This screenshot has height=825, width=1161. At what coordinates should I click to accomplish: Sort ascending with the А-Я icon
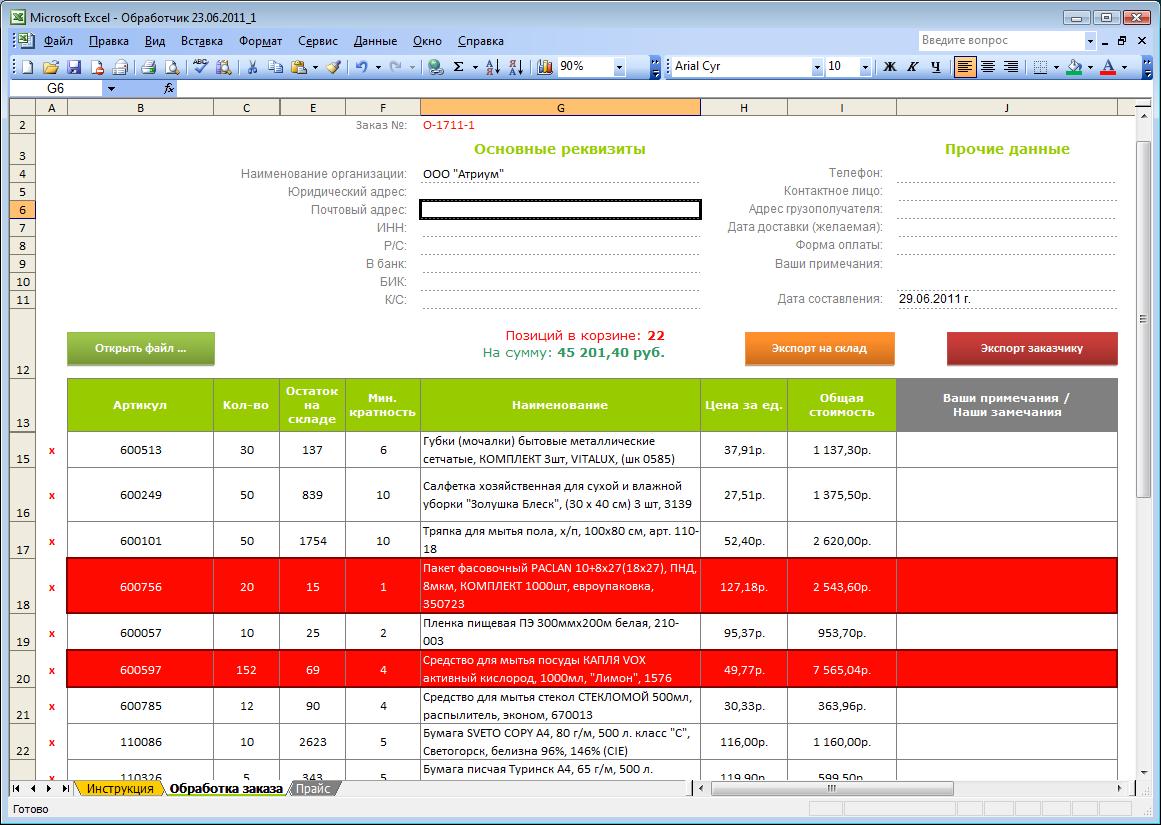tap(493, 67)
